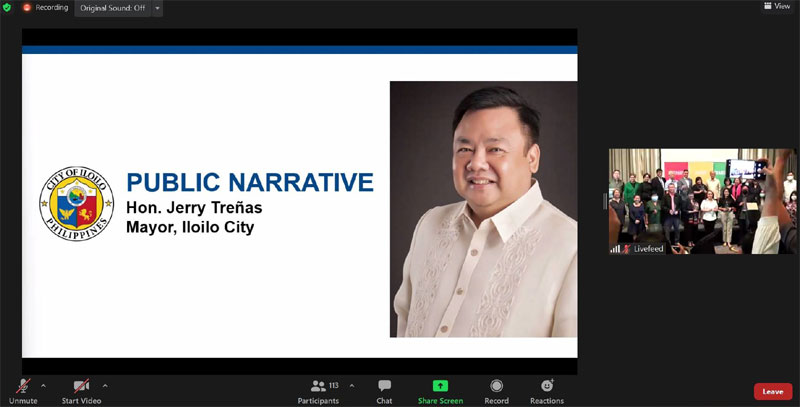Click the green encryption shield icon
Image resolution: width=800 pixels, height=407 pixels.
8,7
